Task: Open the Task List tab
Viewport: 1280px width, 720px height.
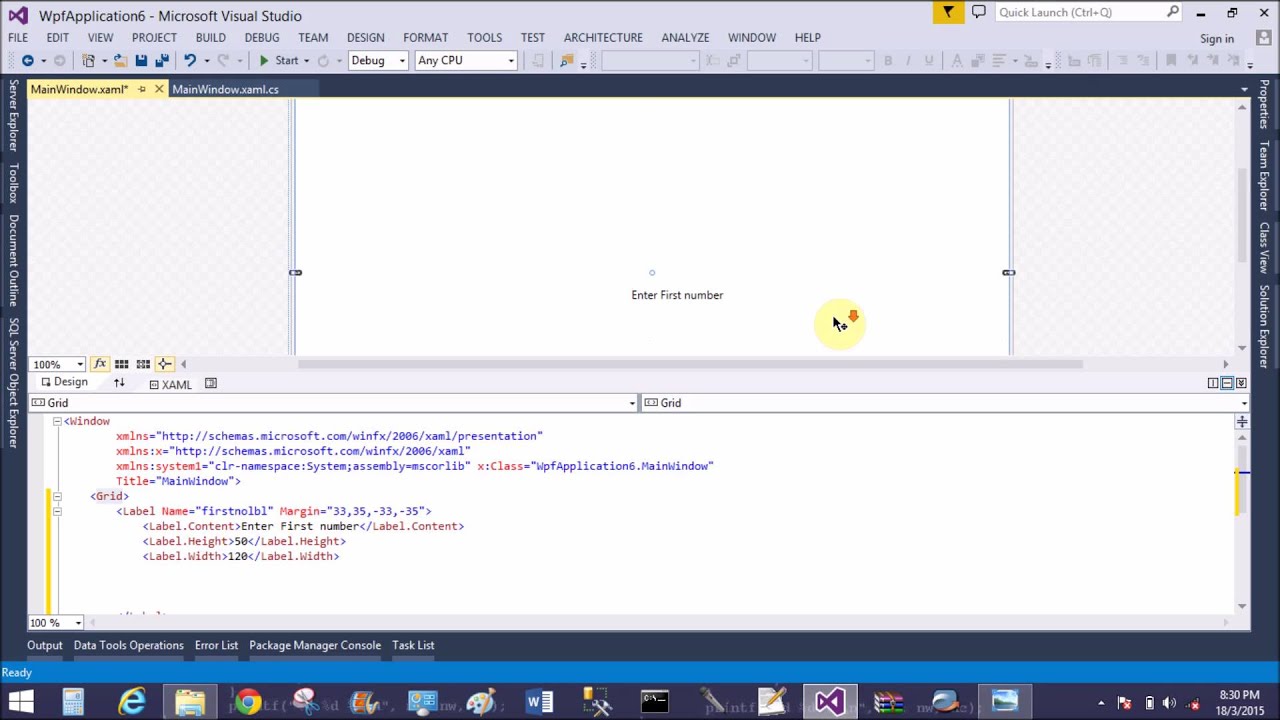Action: (x=413, y=645)
